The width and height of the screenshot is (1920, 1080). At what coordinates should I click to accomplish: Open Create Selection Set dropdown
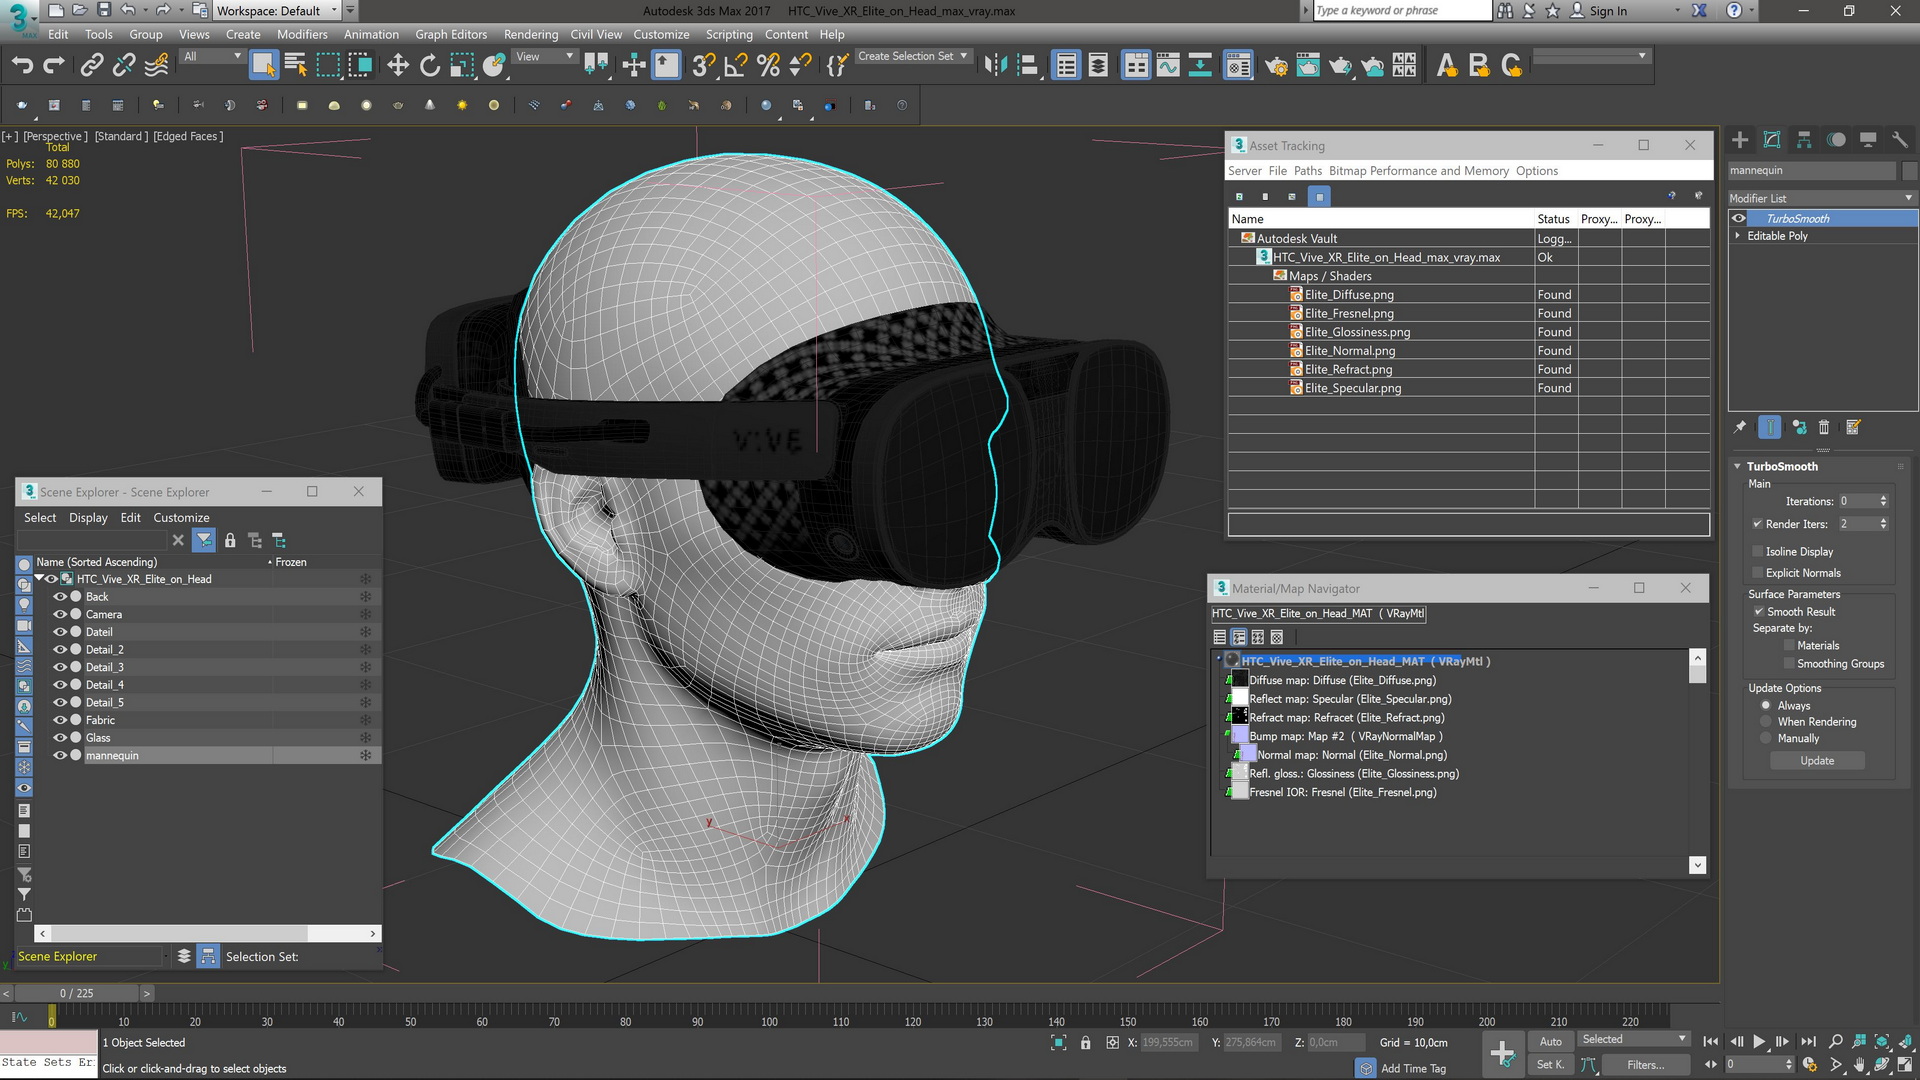click(x=912, y=57)
